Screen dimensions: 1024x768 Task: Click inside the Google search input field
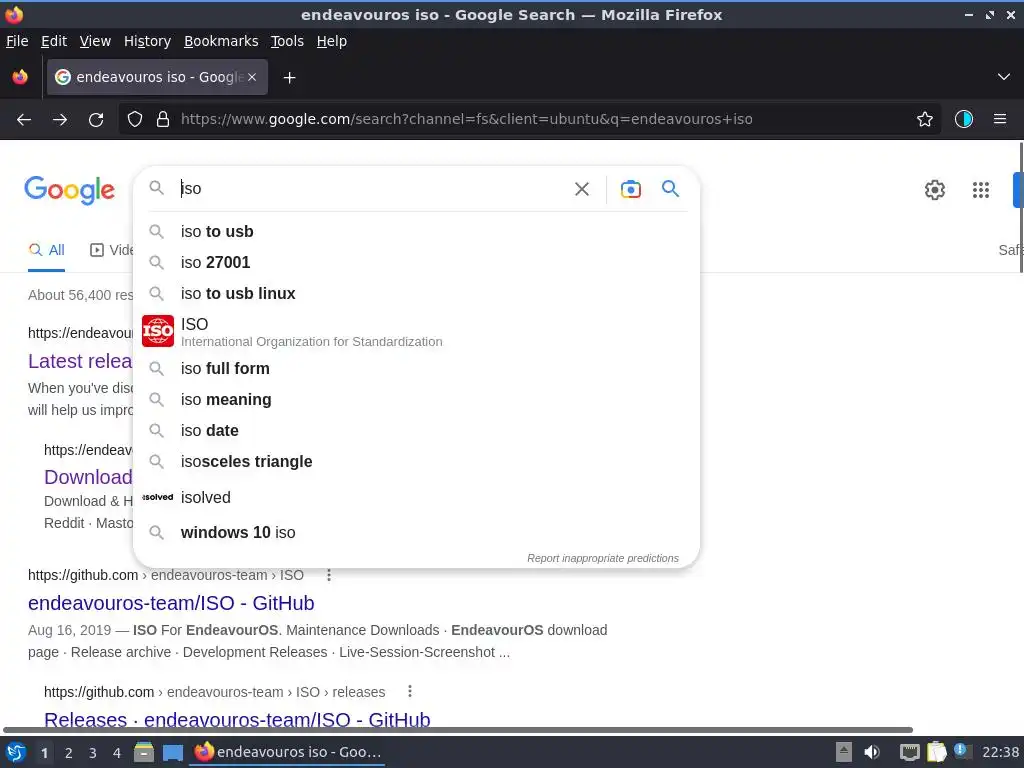coord(372,189)
